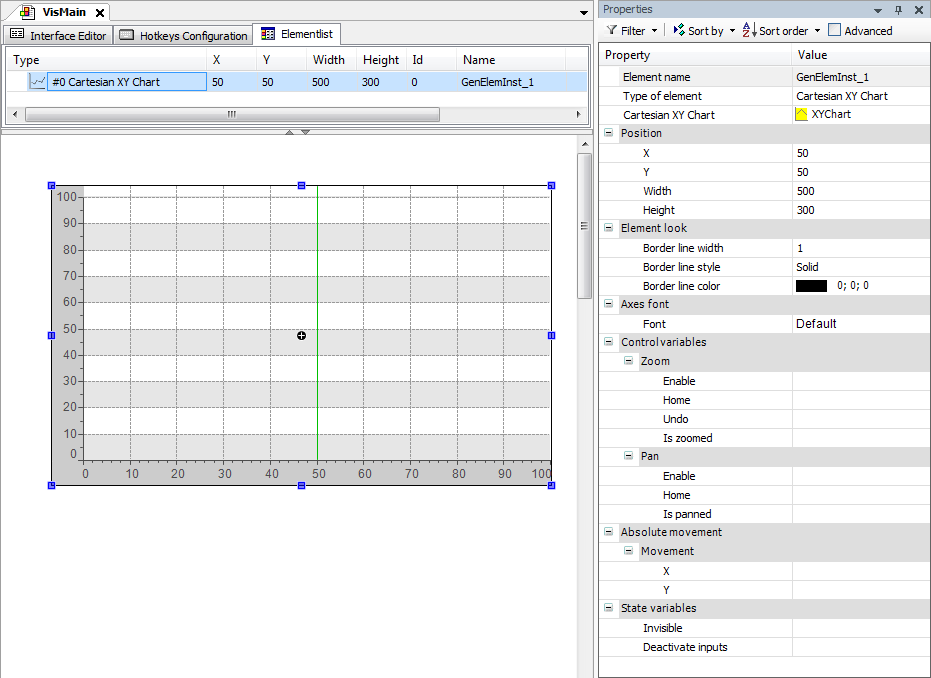The width and height of the screenshot is (931, 678).
Task: Select the Filter funnel icon in Properties
Action: coord(611,30)
